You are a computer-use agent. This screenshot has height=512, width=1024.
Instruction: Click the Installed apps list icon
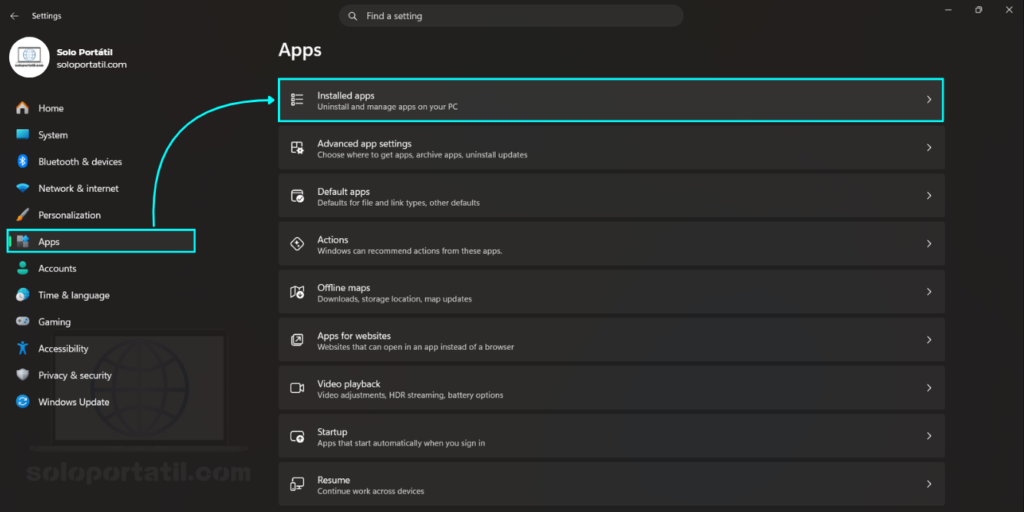point(297,99)
